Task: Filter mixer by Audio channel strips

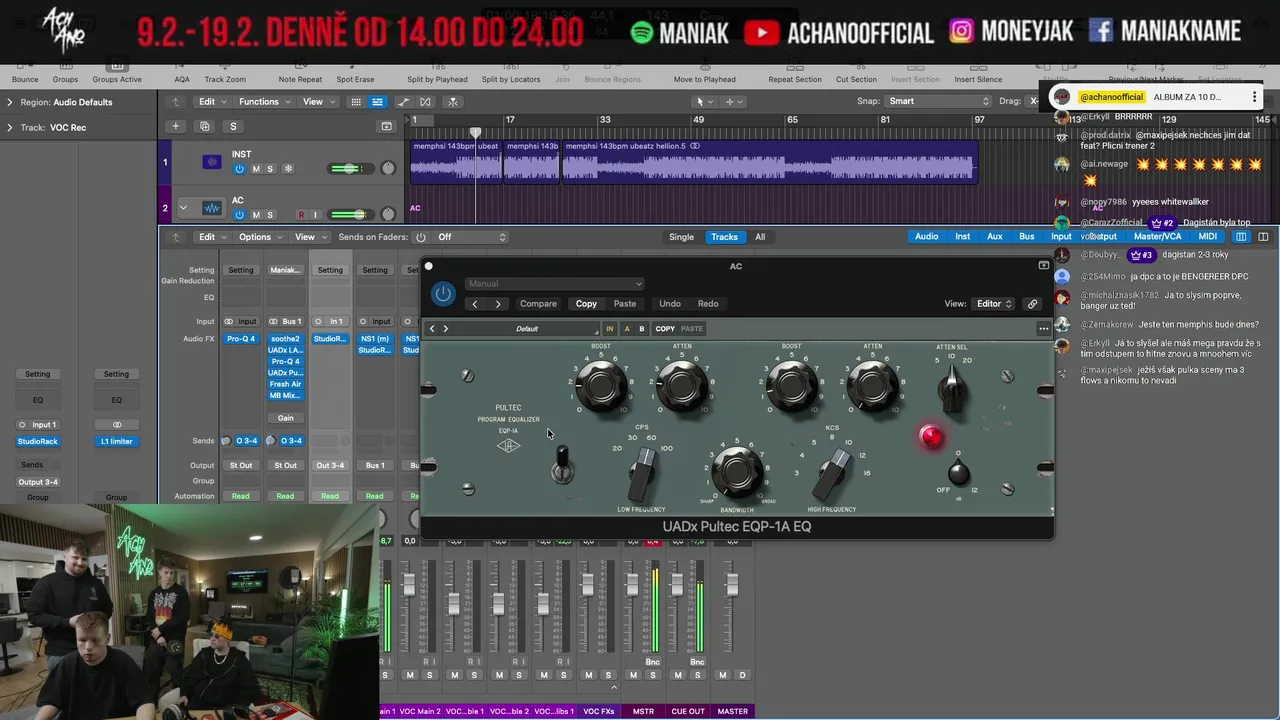Action: [927, 237]
